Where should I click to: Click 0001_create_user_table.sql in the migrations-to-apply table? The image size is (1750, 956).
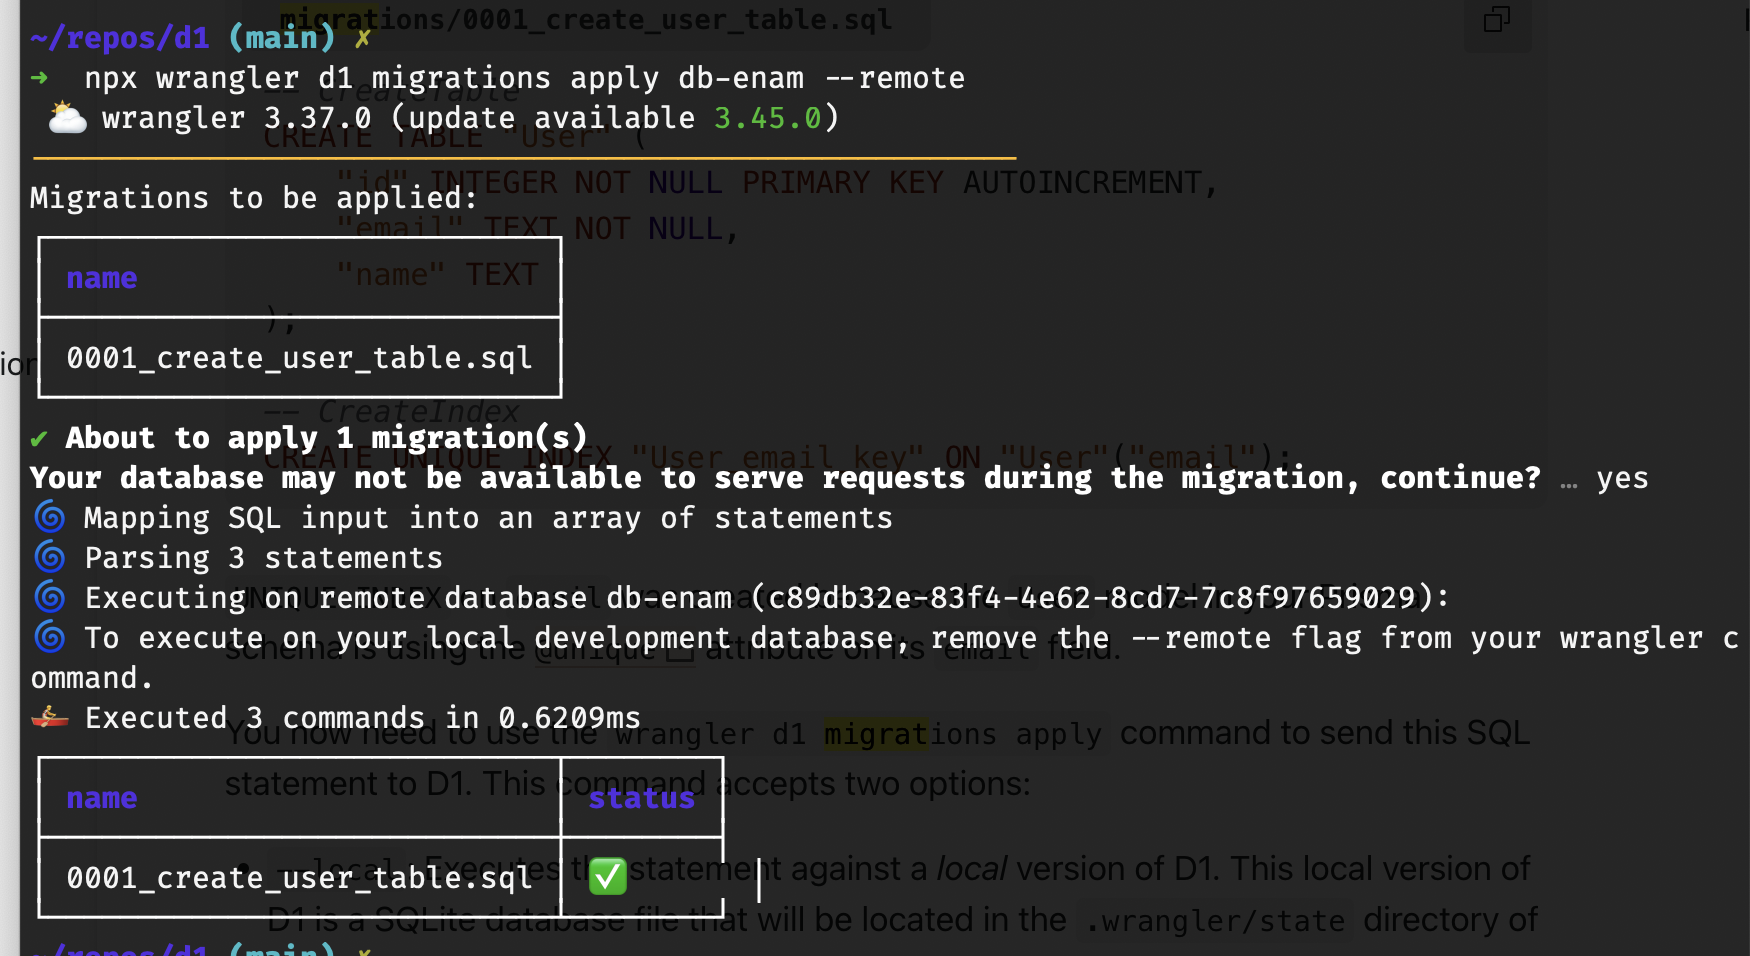pos(299,358)
